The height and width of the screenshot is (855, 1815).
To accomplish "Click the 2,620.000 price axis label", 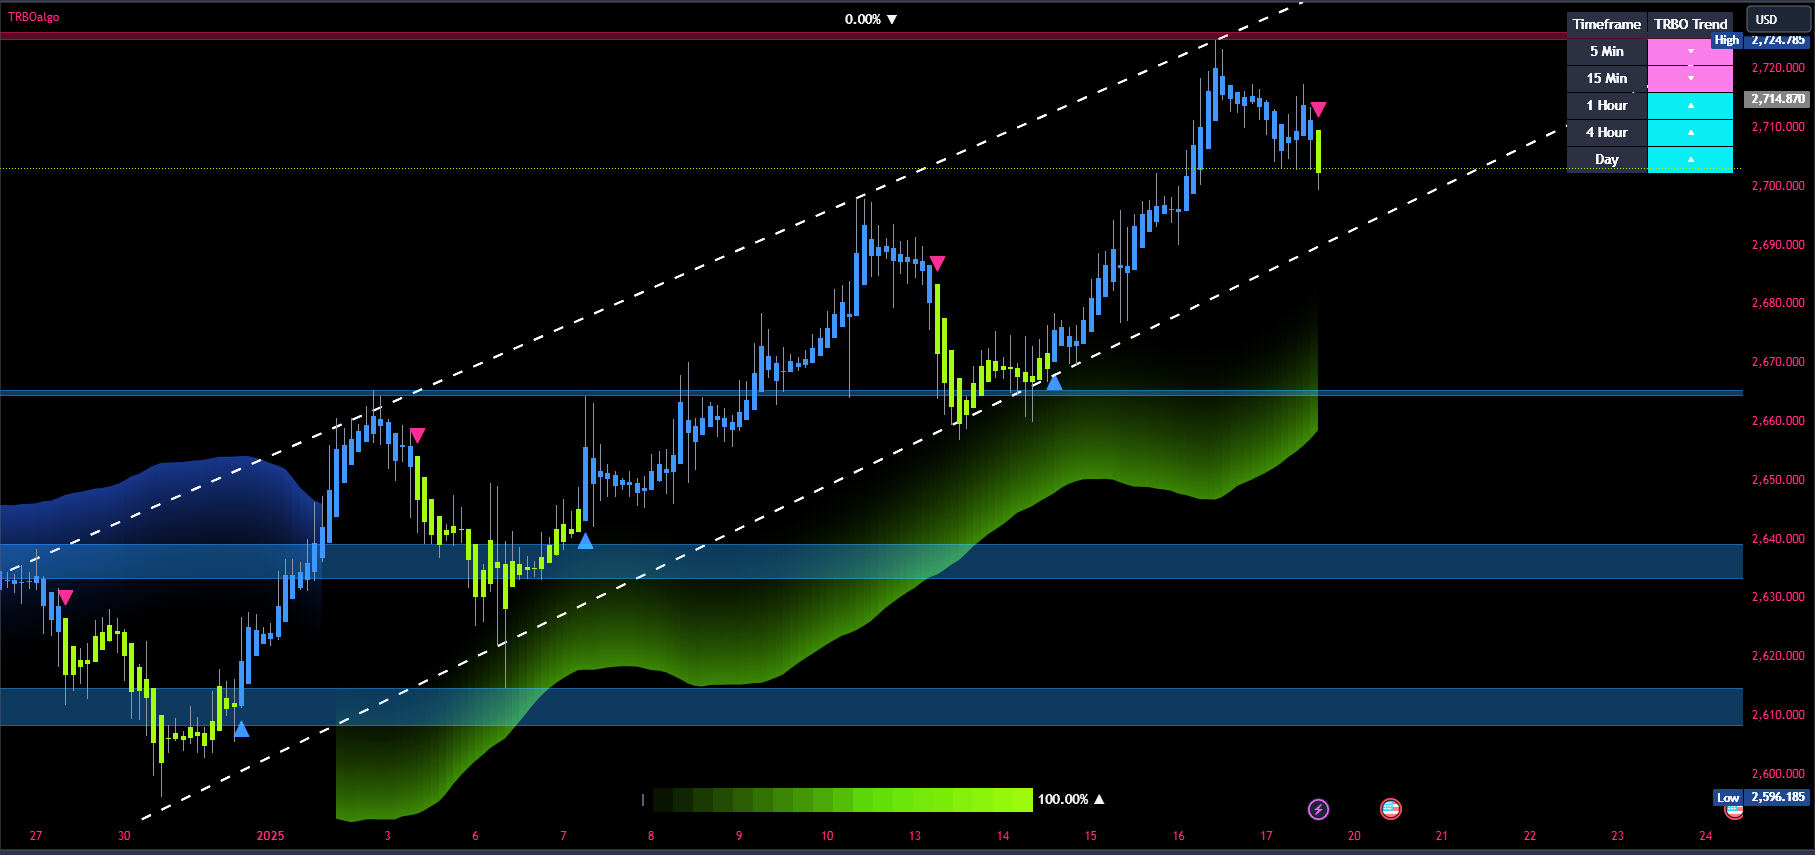I will click(x=1778, y=656).
